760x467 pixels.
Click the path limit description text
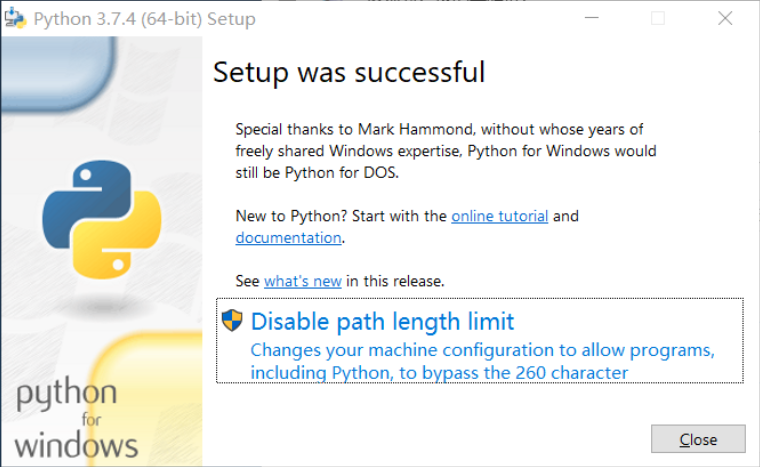480,361
